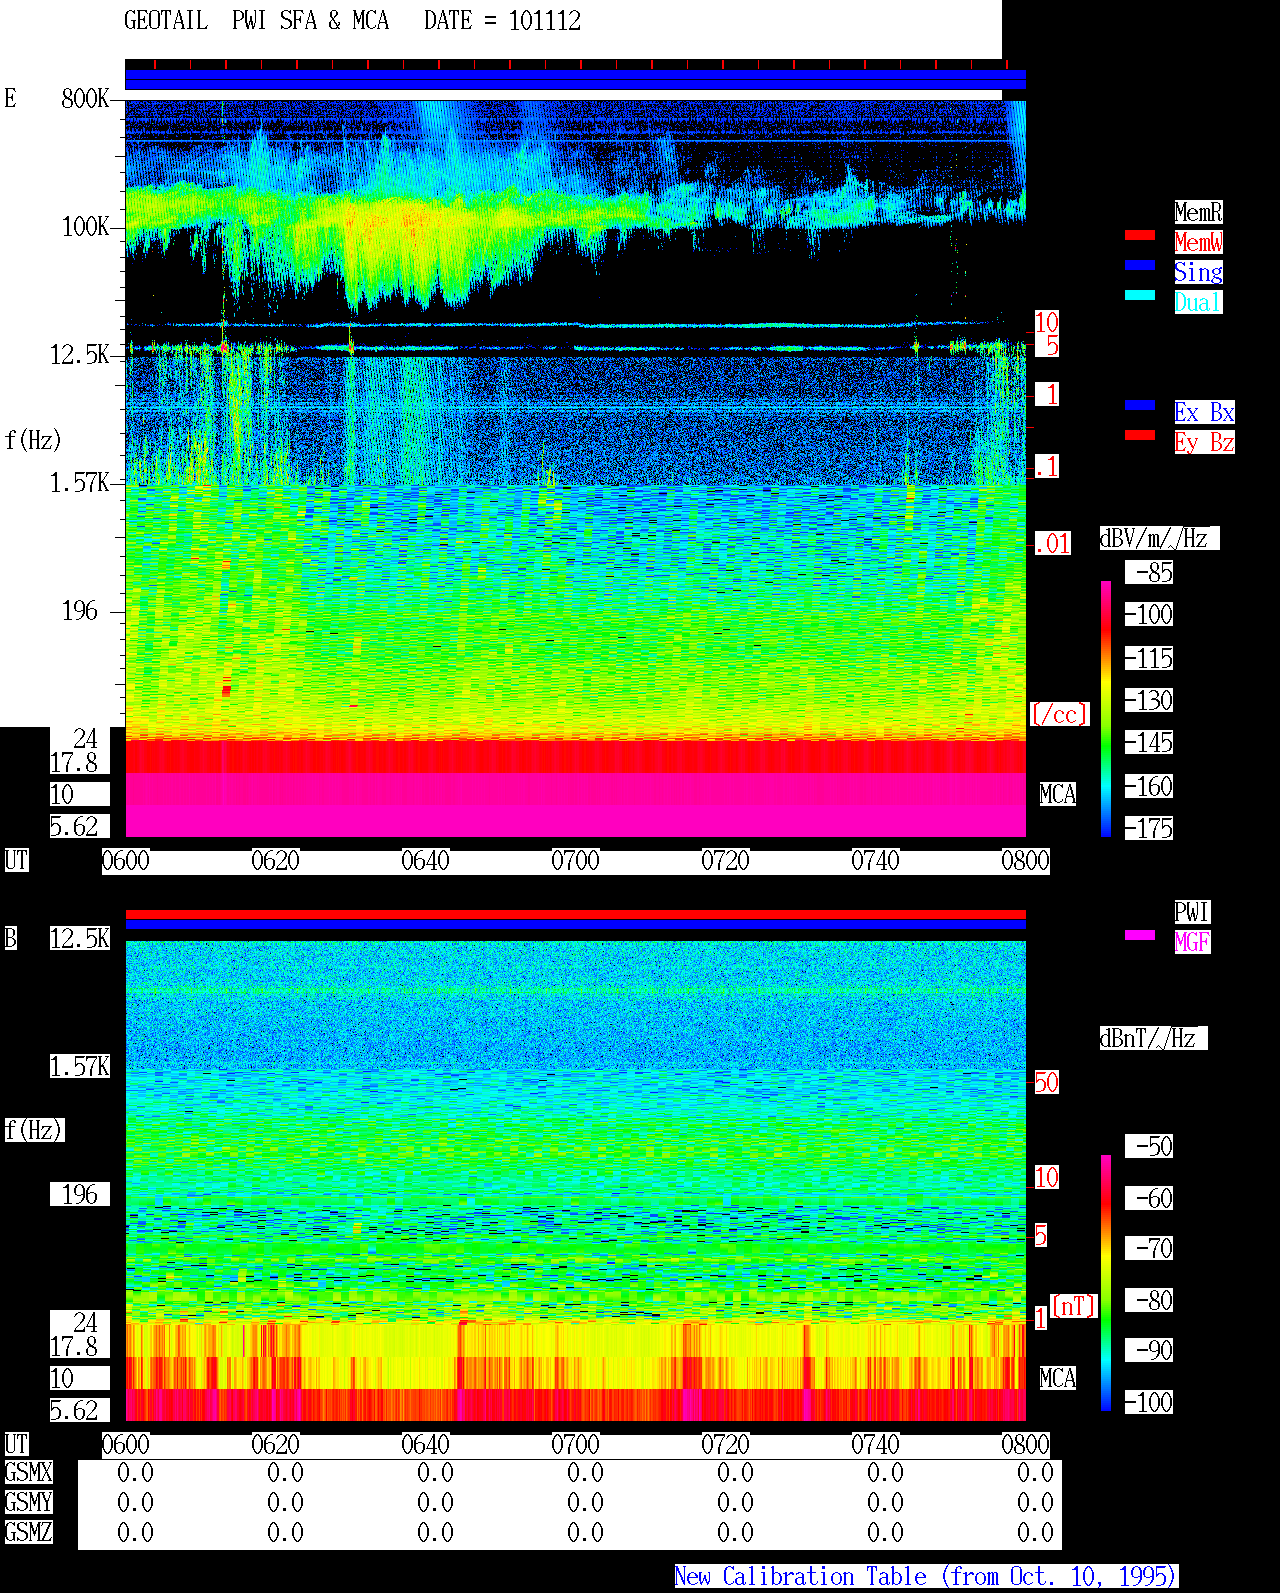Click the MemR legend label
Screen dimensions: 1280x1593
point(1198,212)
